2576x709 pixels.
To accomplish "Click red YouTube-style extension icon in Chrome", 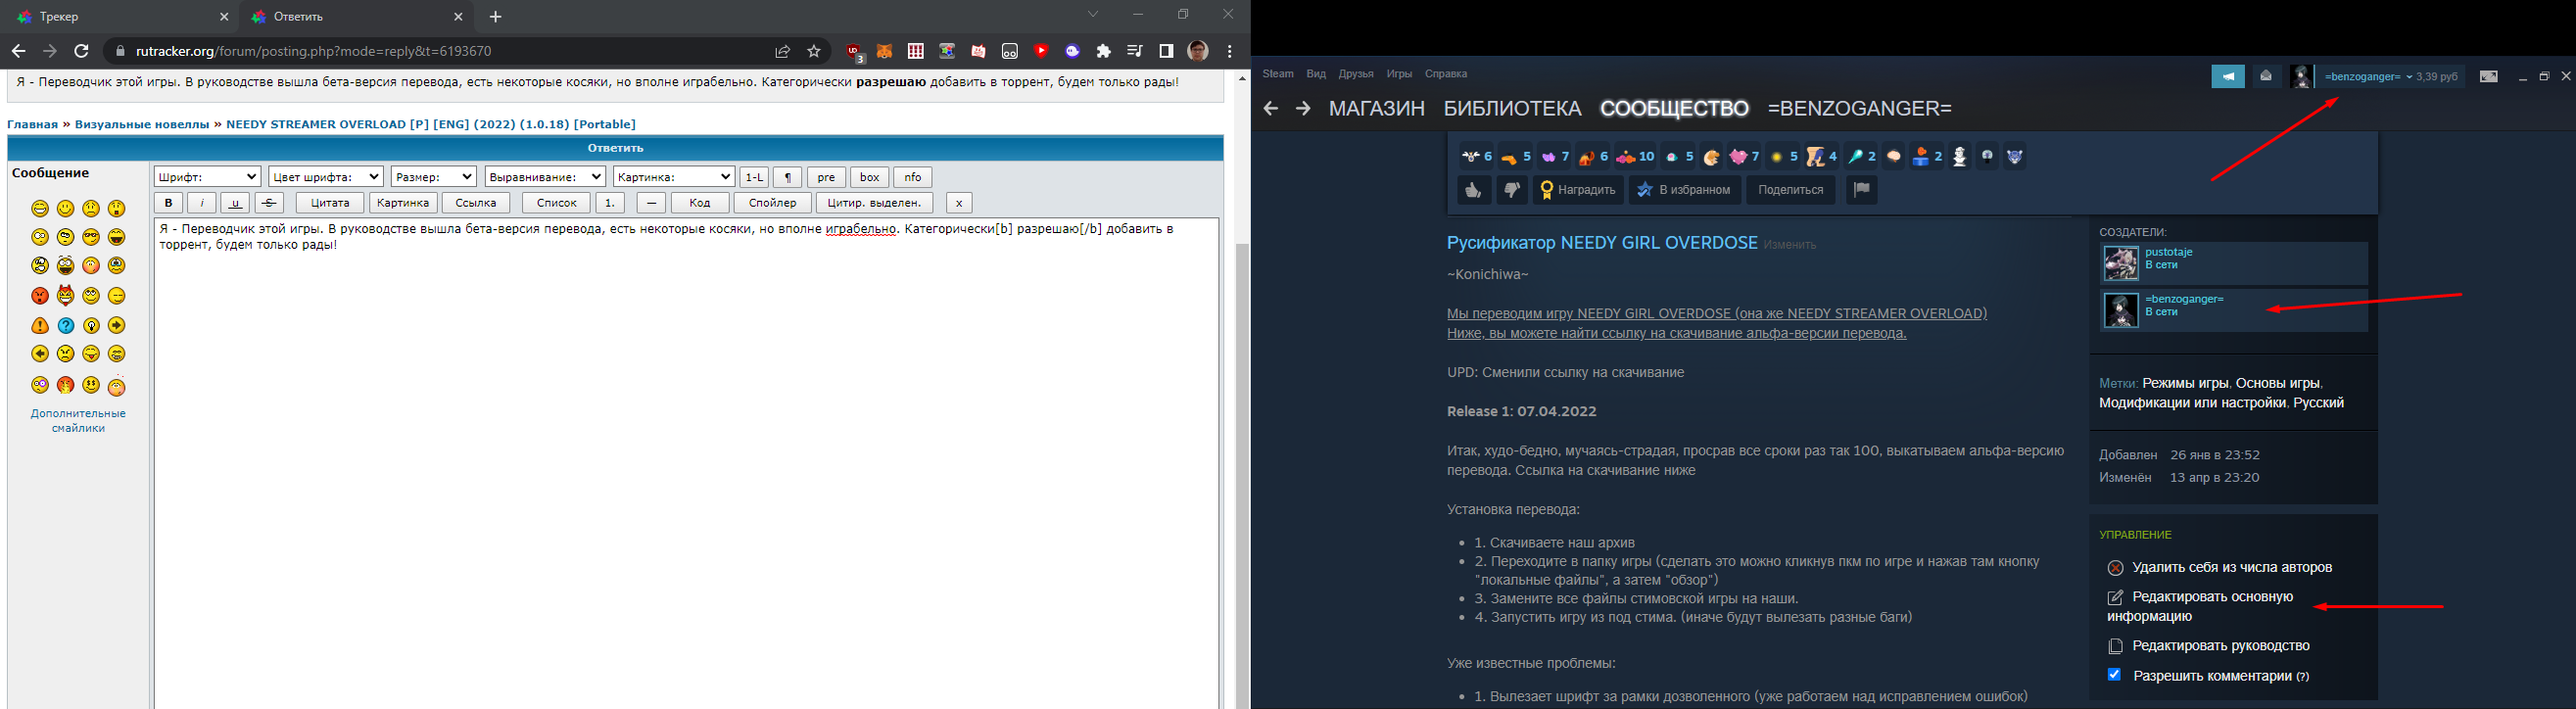I will coord(1041,51).
